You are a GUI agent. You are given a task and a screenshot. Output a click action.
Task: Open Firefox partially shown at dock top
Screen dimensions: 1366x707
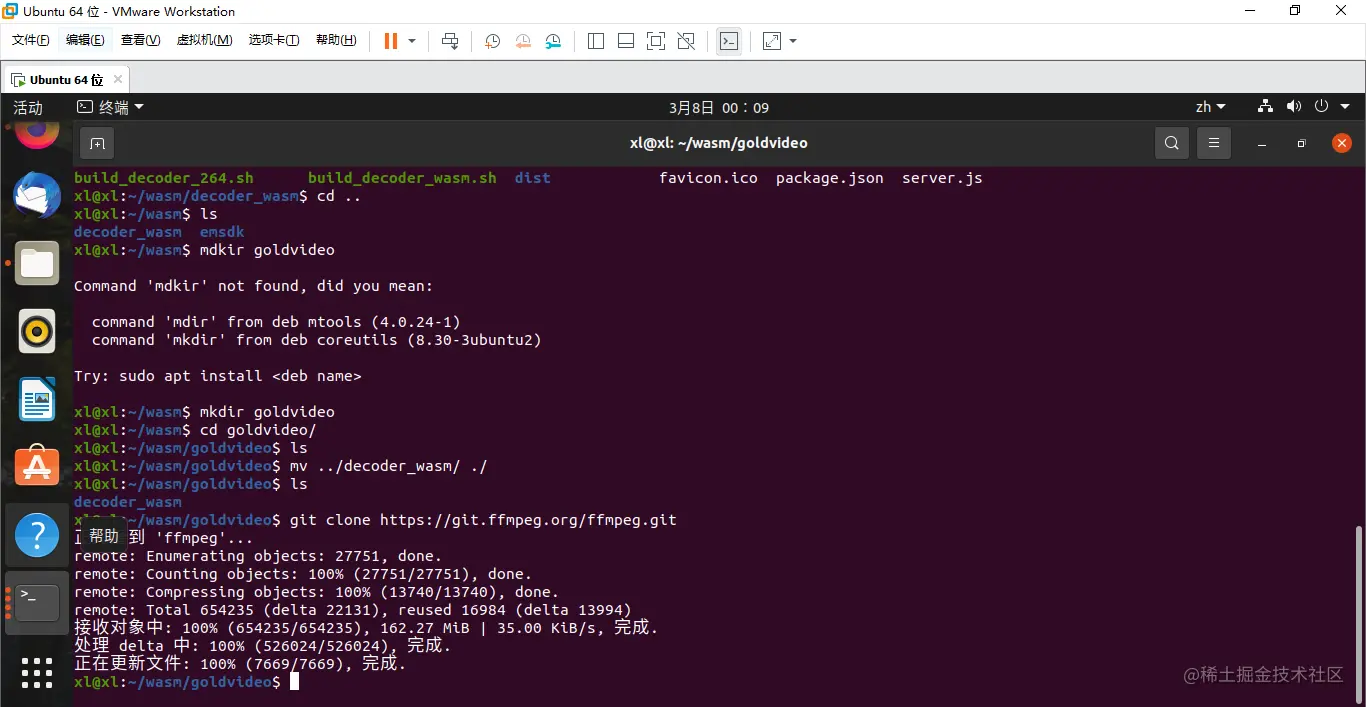tap(37, 134)
